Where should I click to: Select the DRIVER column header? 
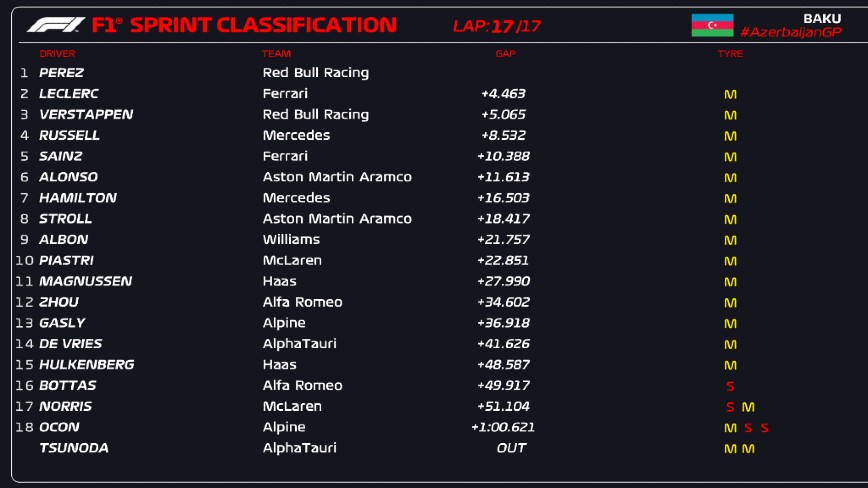point(57,54)
